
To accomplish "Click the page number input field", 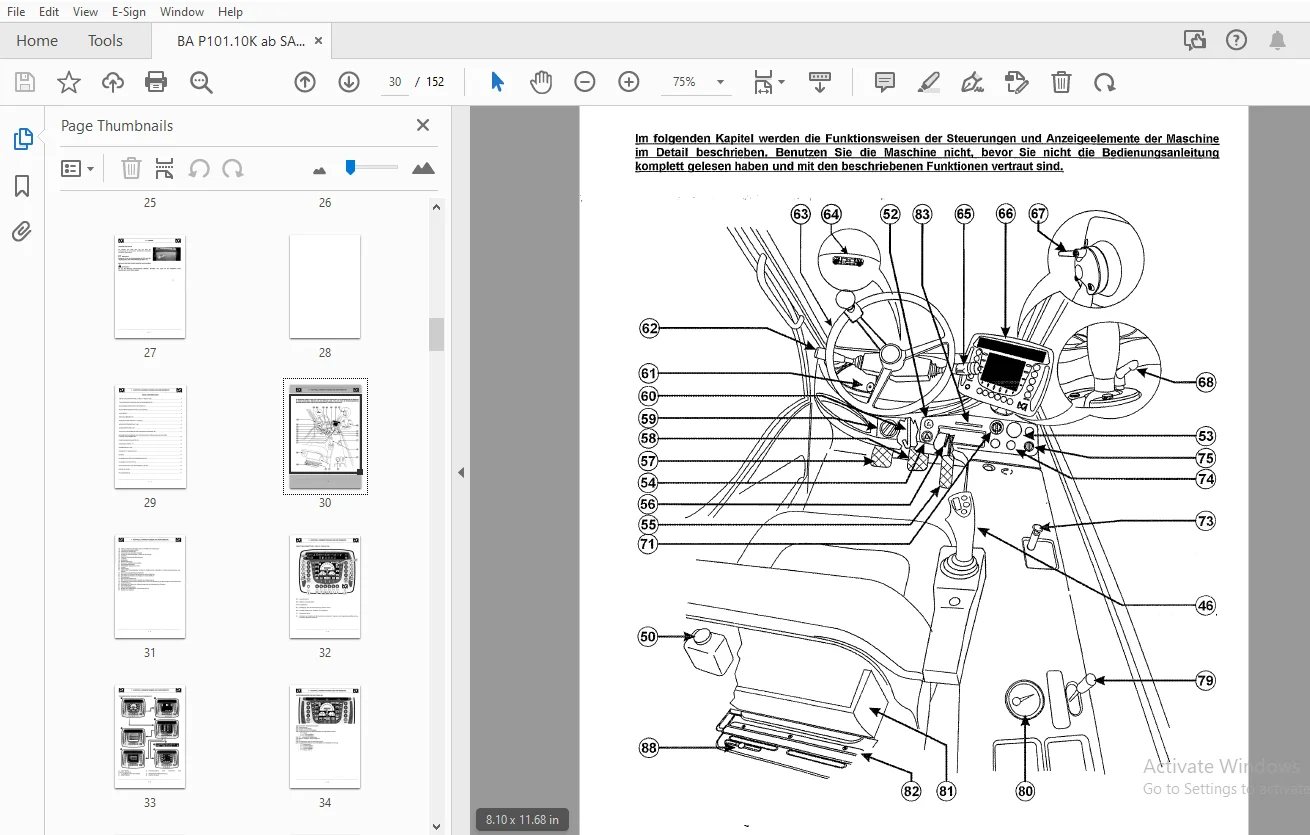I will (x=395, y=82).
